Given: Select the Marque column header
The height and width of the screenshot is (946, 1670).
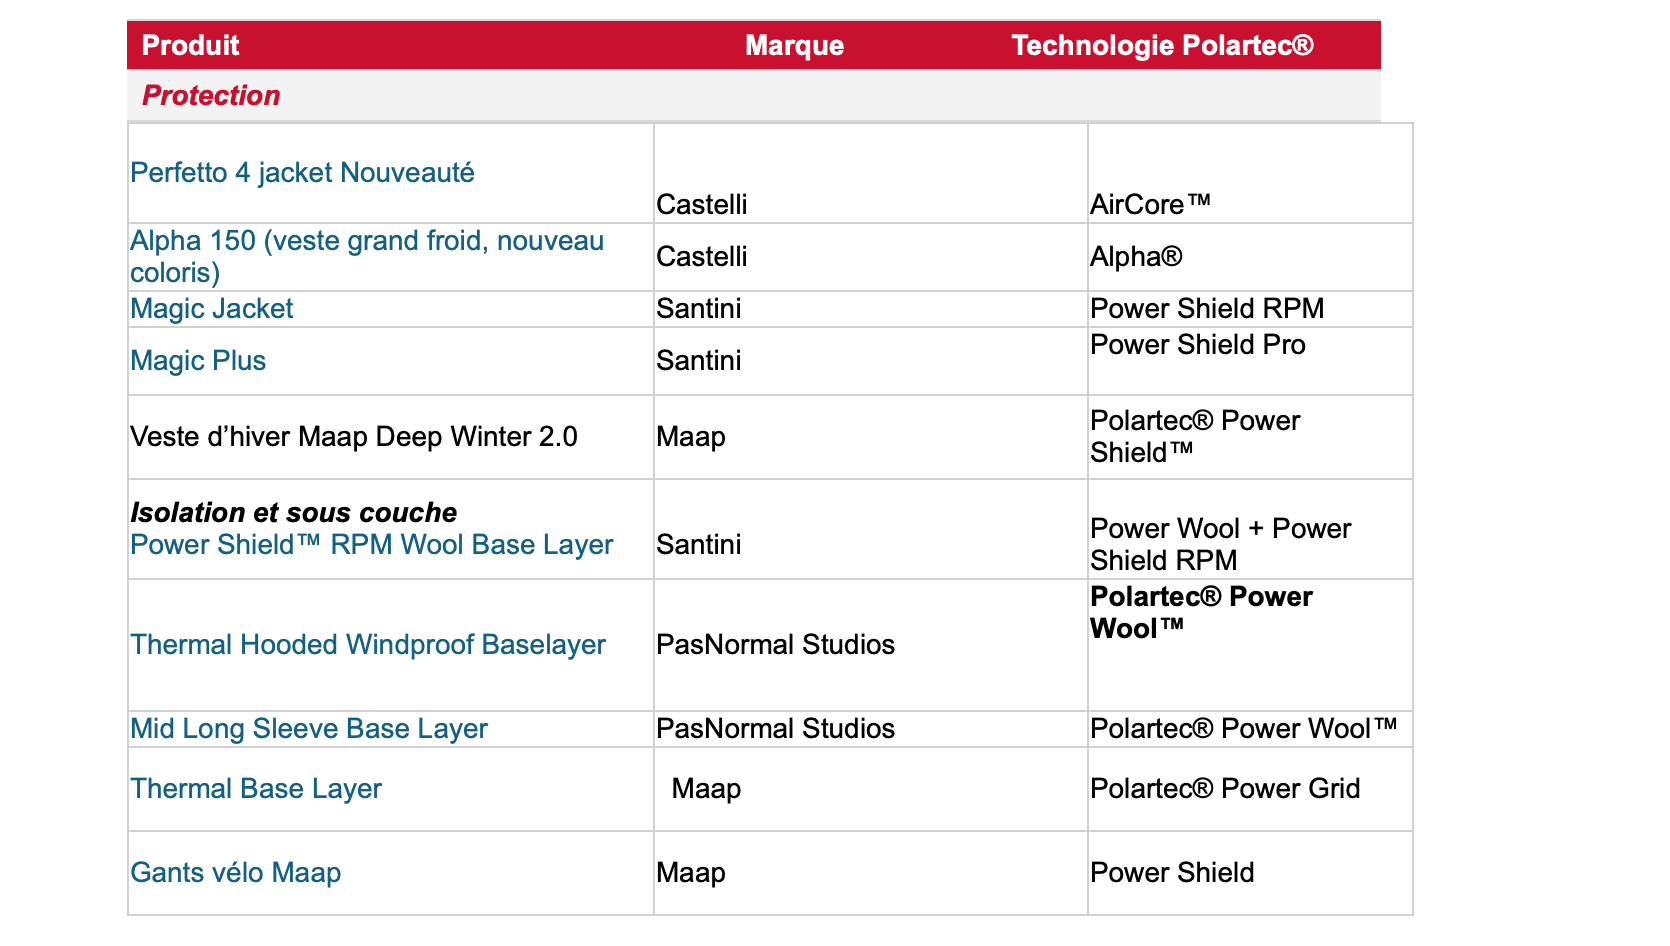Looking at the screenshot, I should [x=795, y=45].
